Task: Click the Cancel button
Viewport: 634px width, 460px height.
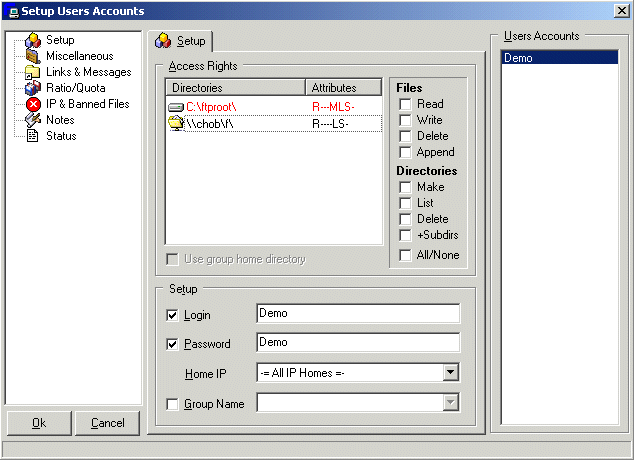Action: click(107, 423)
